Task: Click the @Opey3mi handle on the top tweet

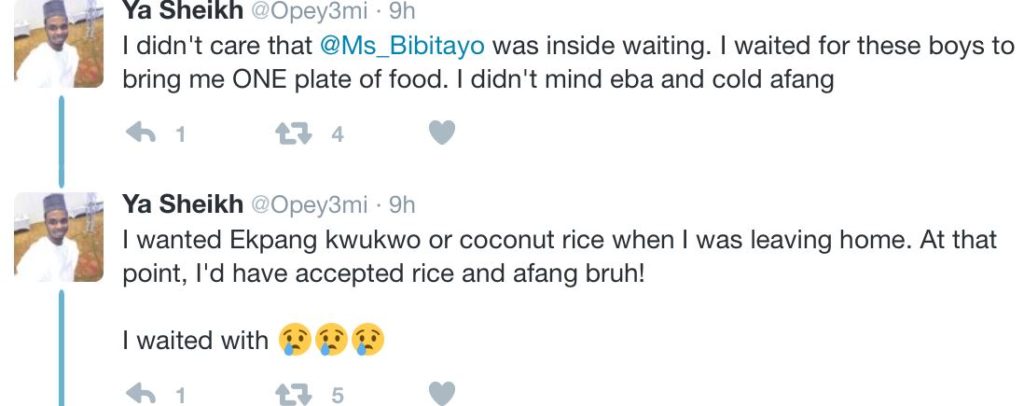Action: pyautogui.click(x=308, y=11)
